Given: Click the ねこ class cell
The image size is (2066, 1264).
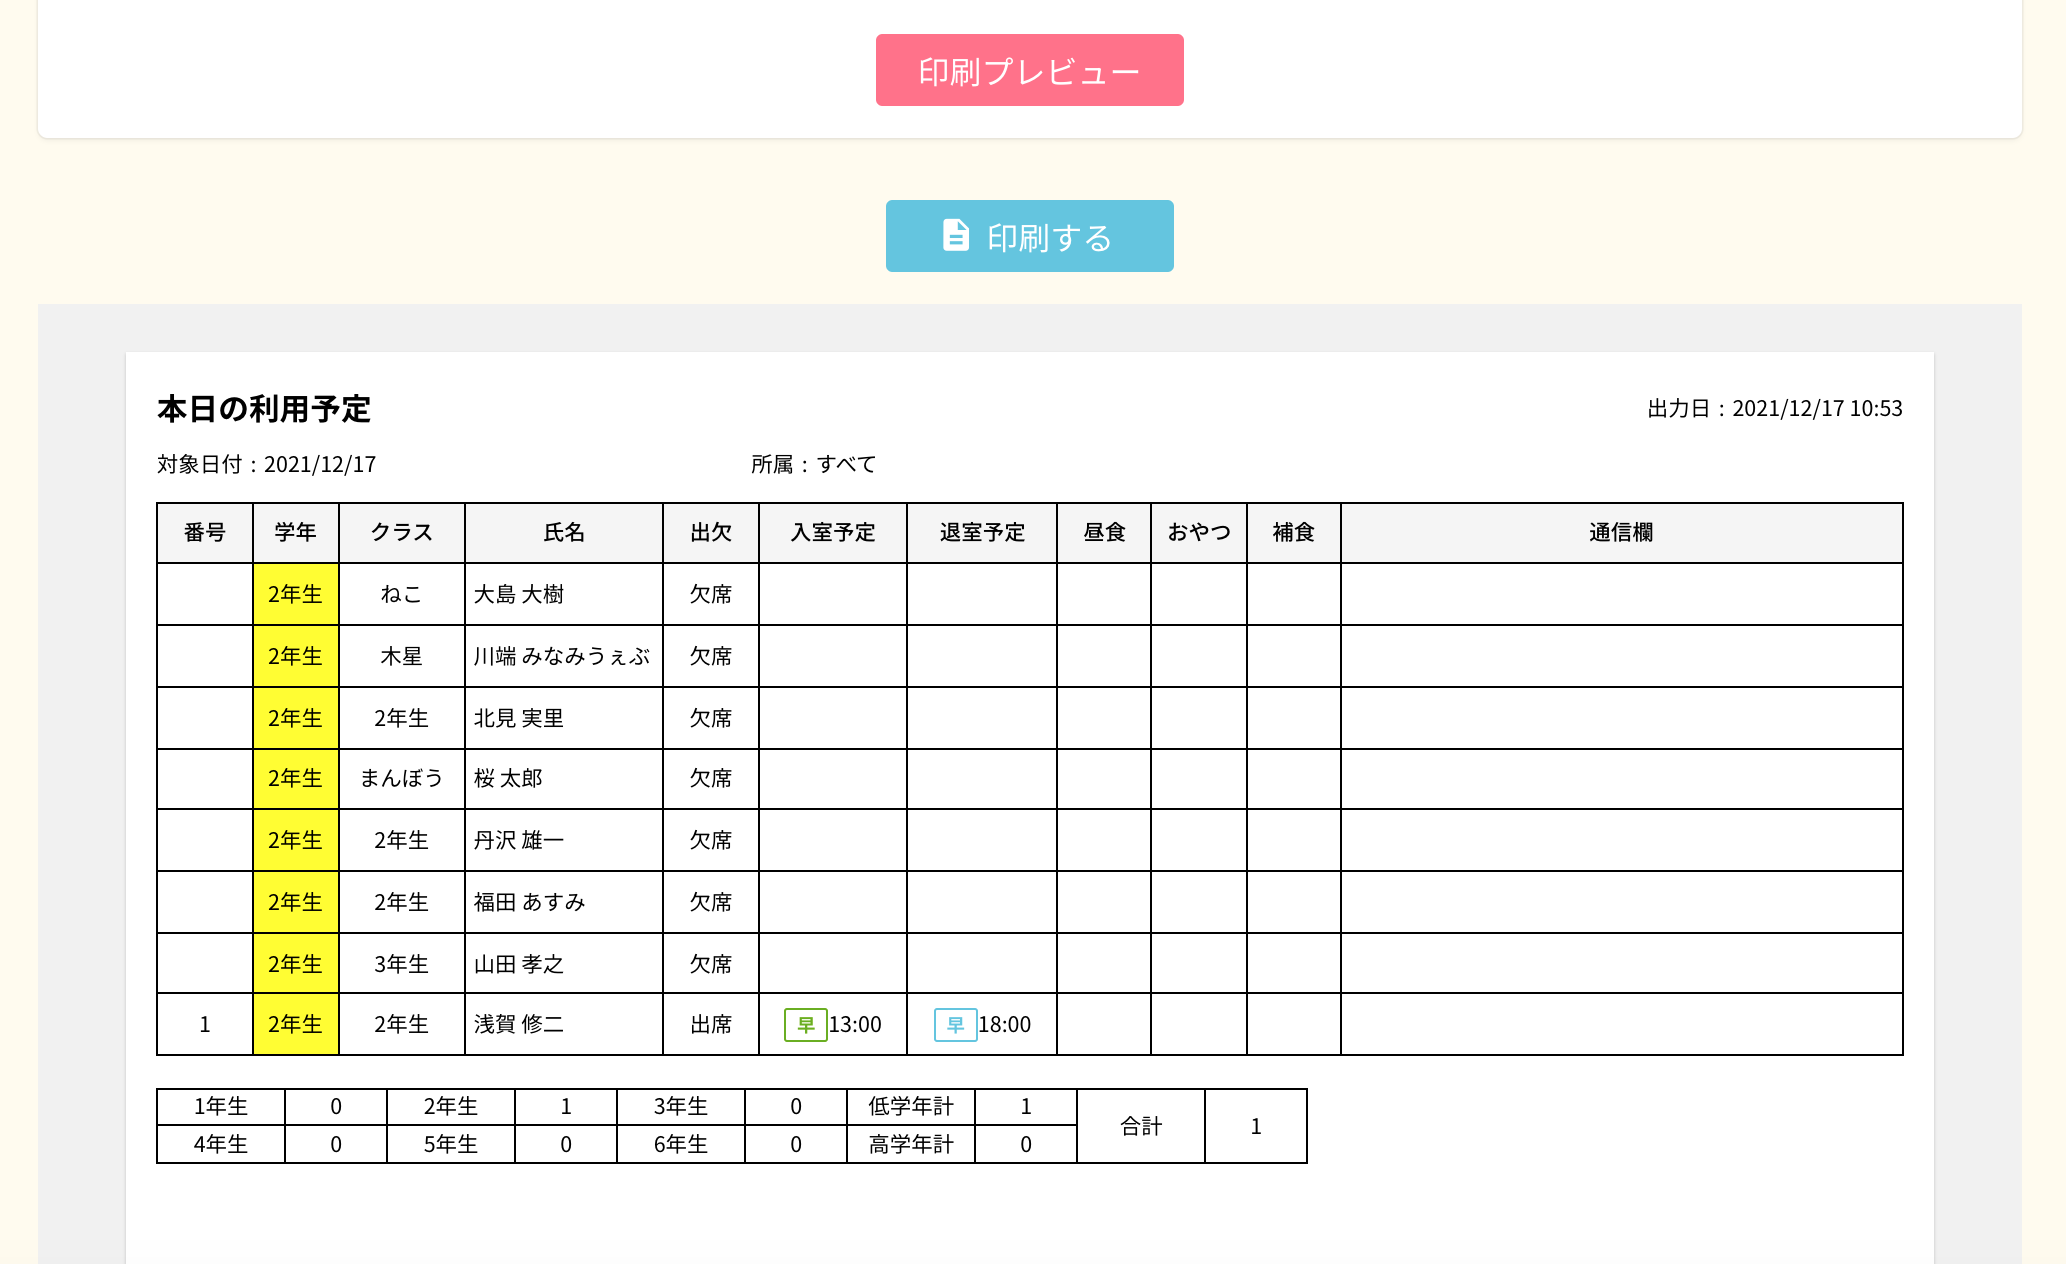Looking at the screenshot, I should [402, 595].
